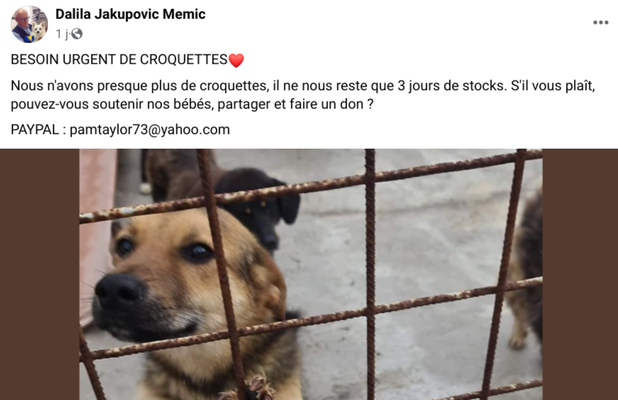Click the dark dog at photo's right edge
618x400 pixels.
(526, 272)
